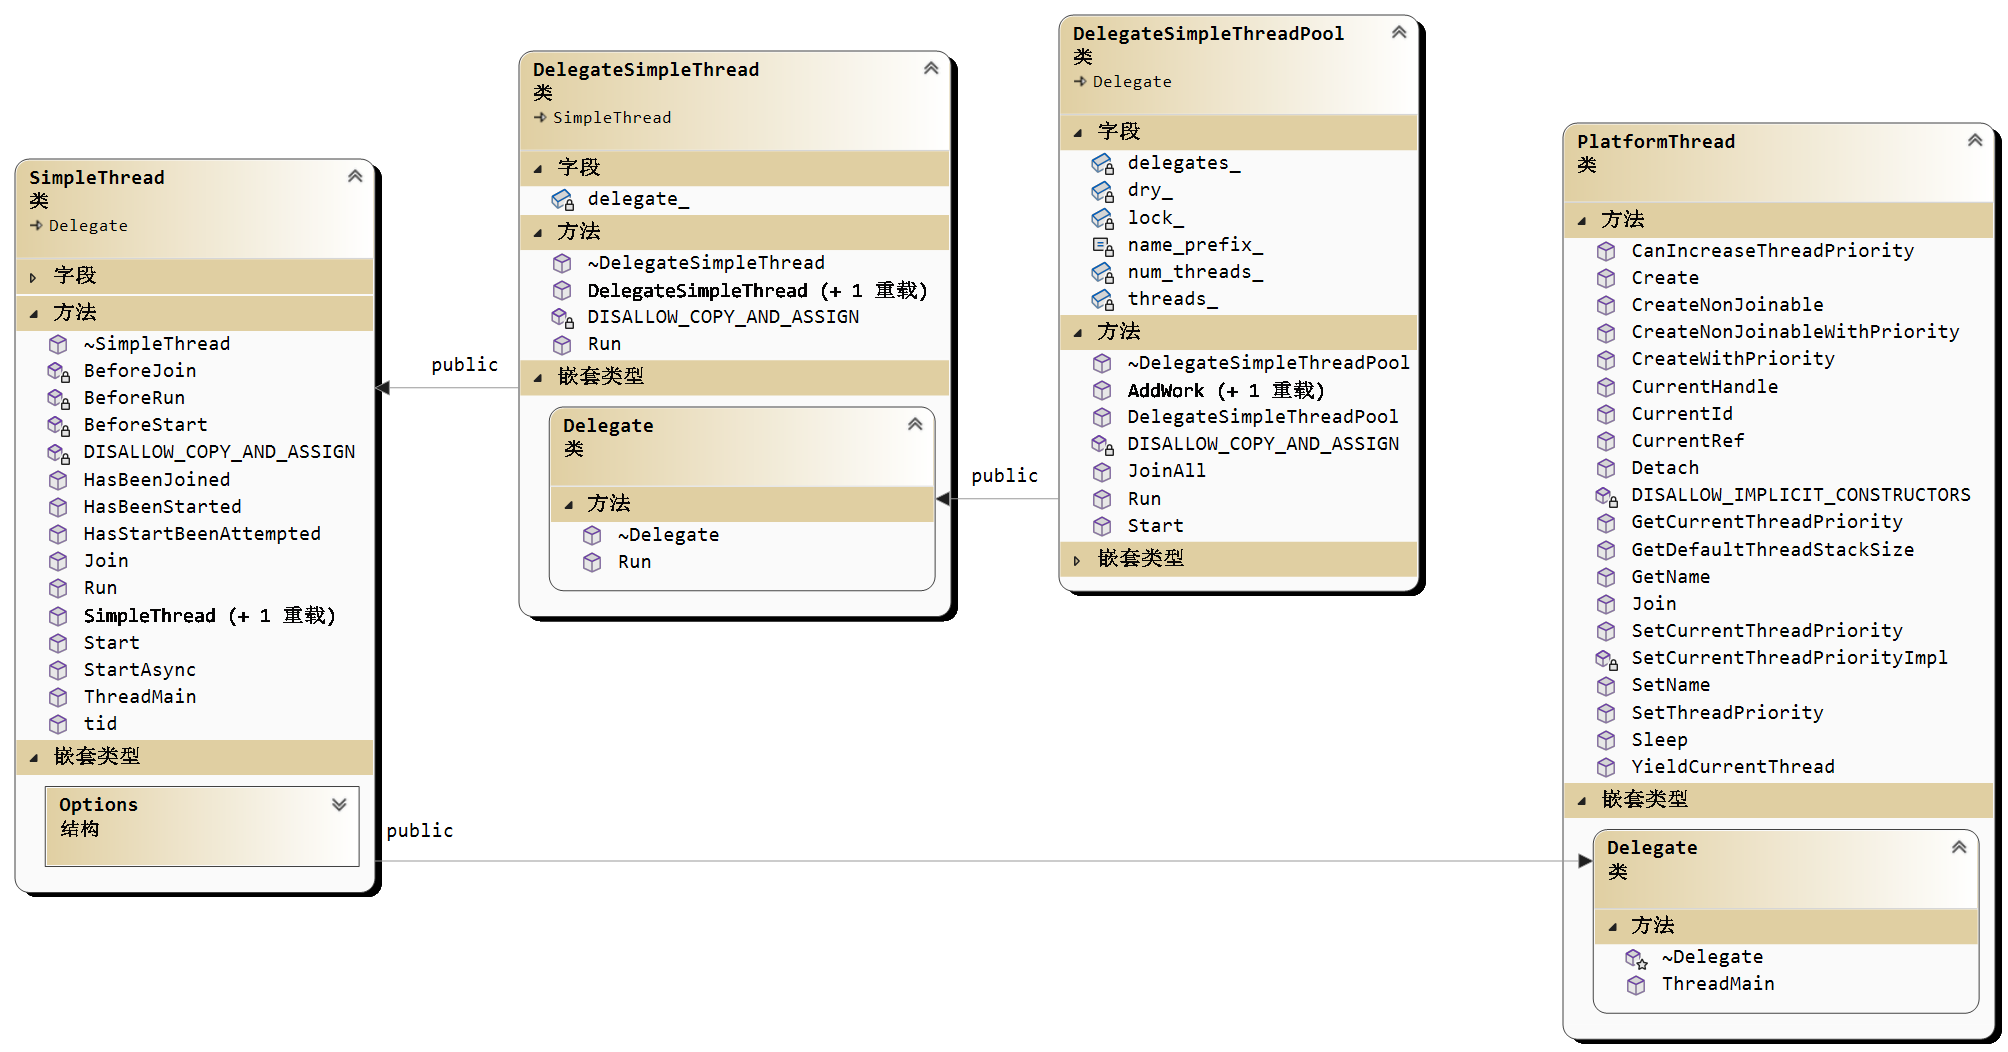
Task: Expand the 字段 section in SimpleThread
Action: click(33, 277)
